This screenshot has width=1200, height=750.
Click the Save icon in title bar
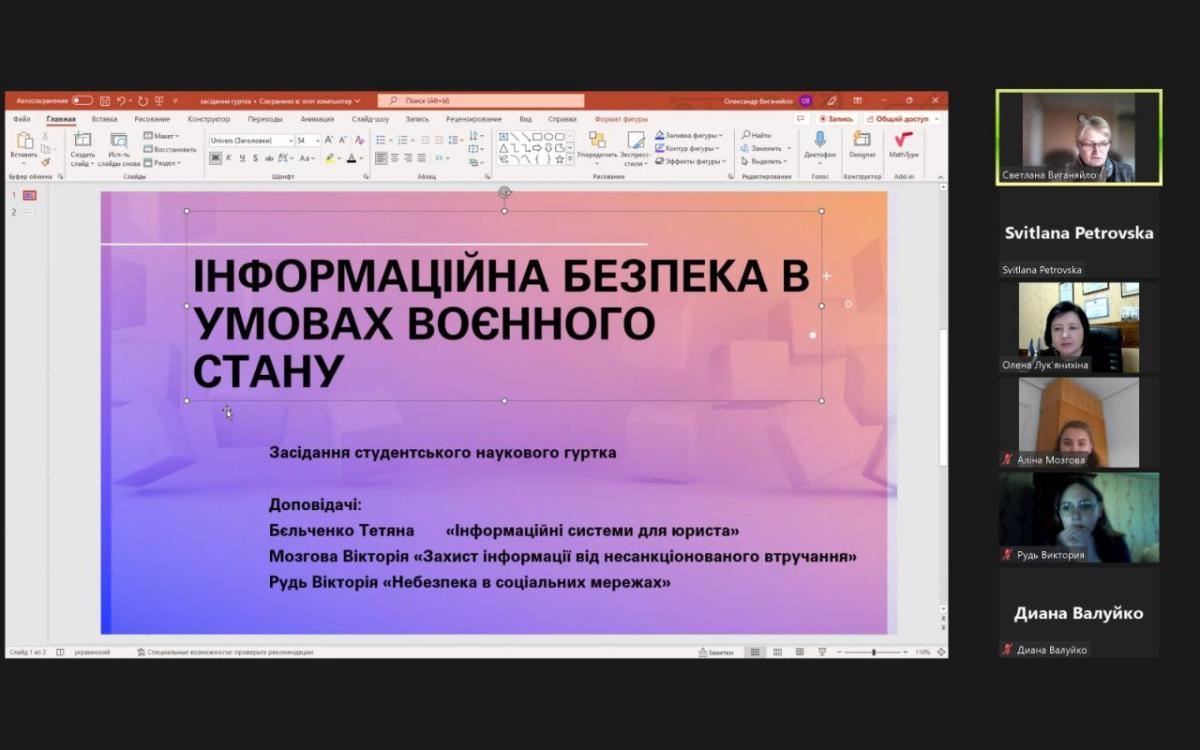[x=105, y=101]
